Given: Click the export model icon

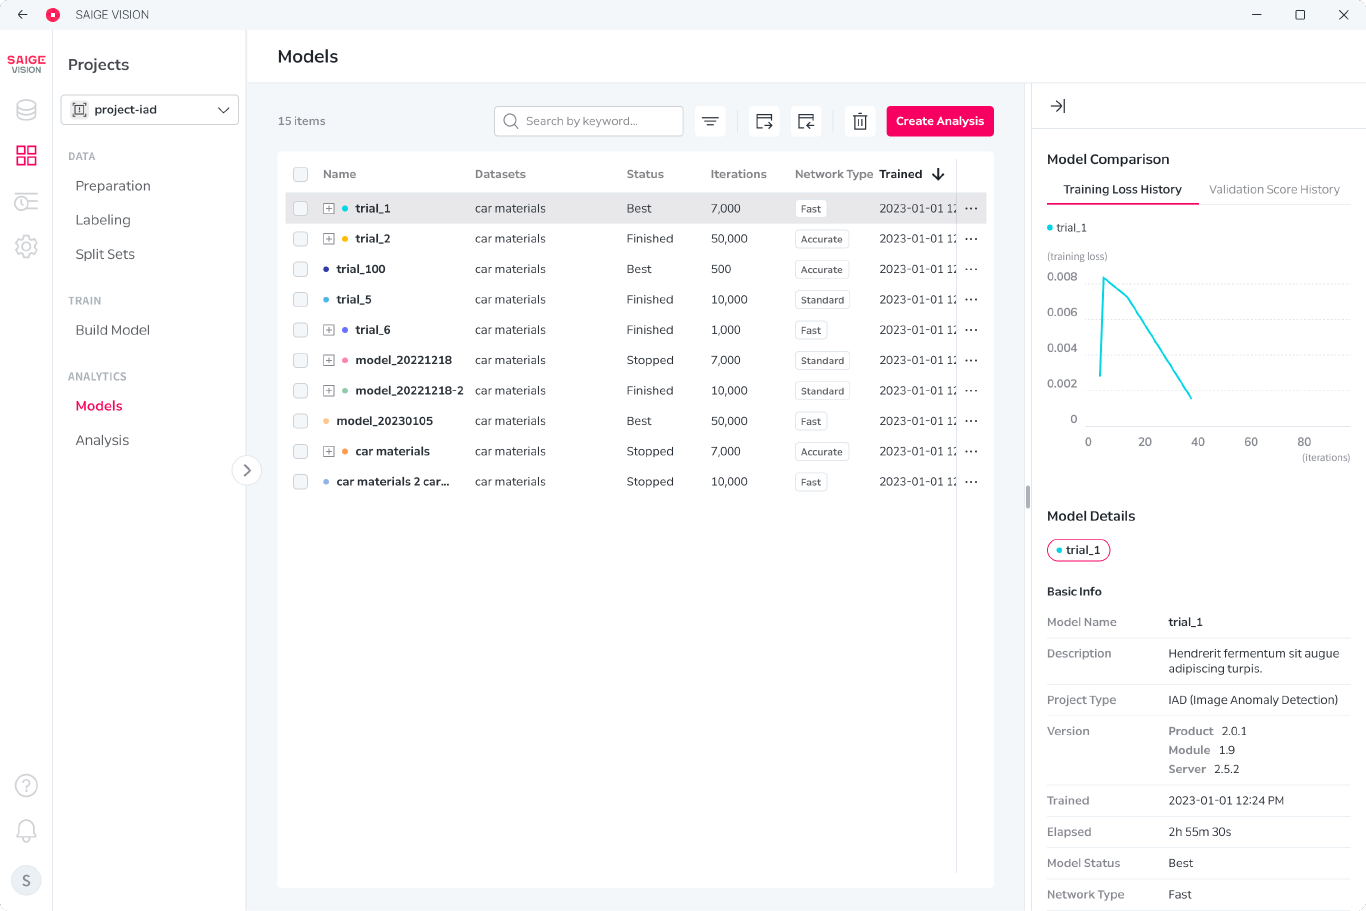Looking at the screenshot, I should [764, 121].
